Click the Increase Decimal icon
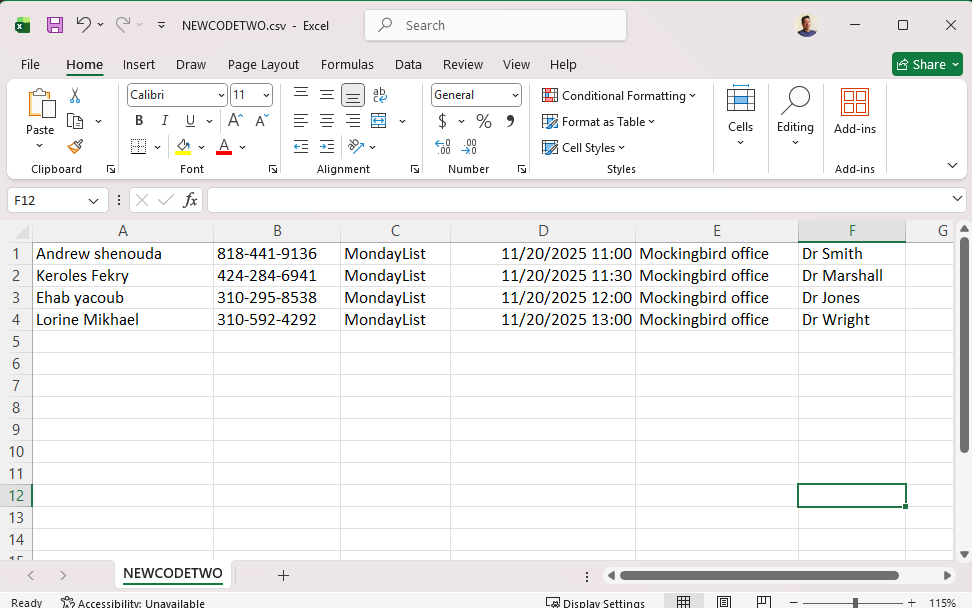972x608 pixels. [x=443, y=147]
